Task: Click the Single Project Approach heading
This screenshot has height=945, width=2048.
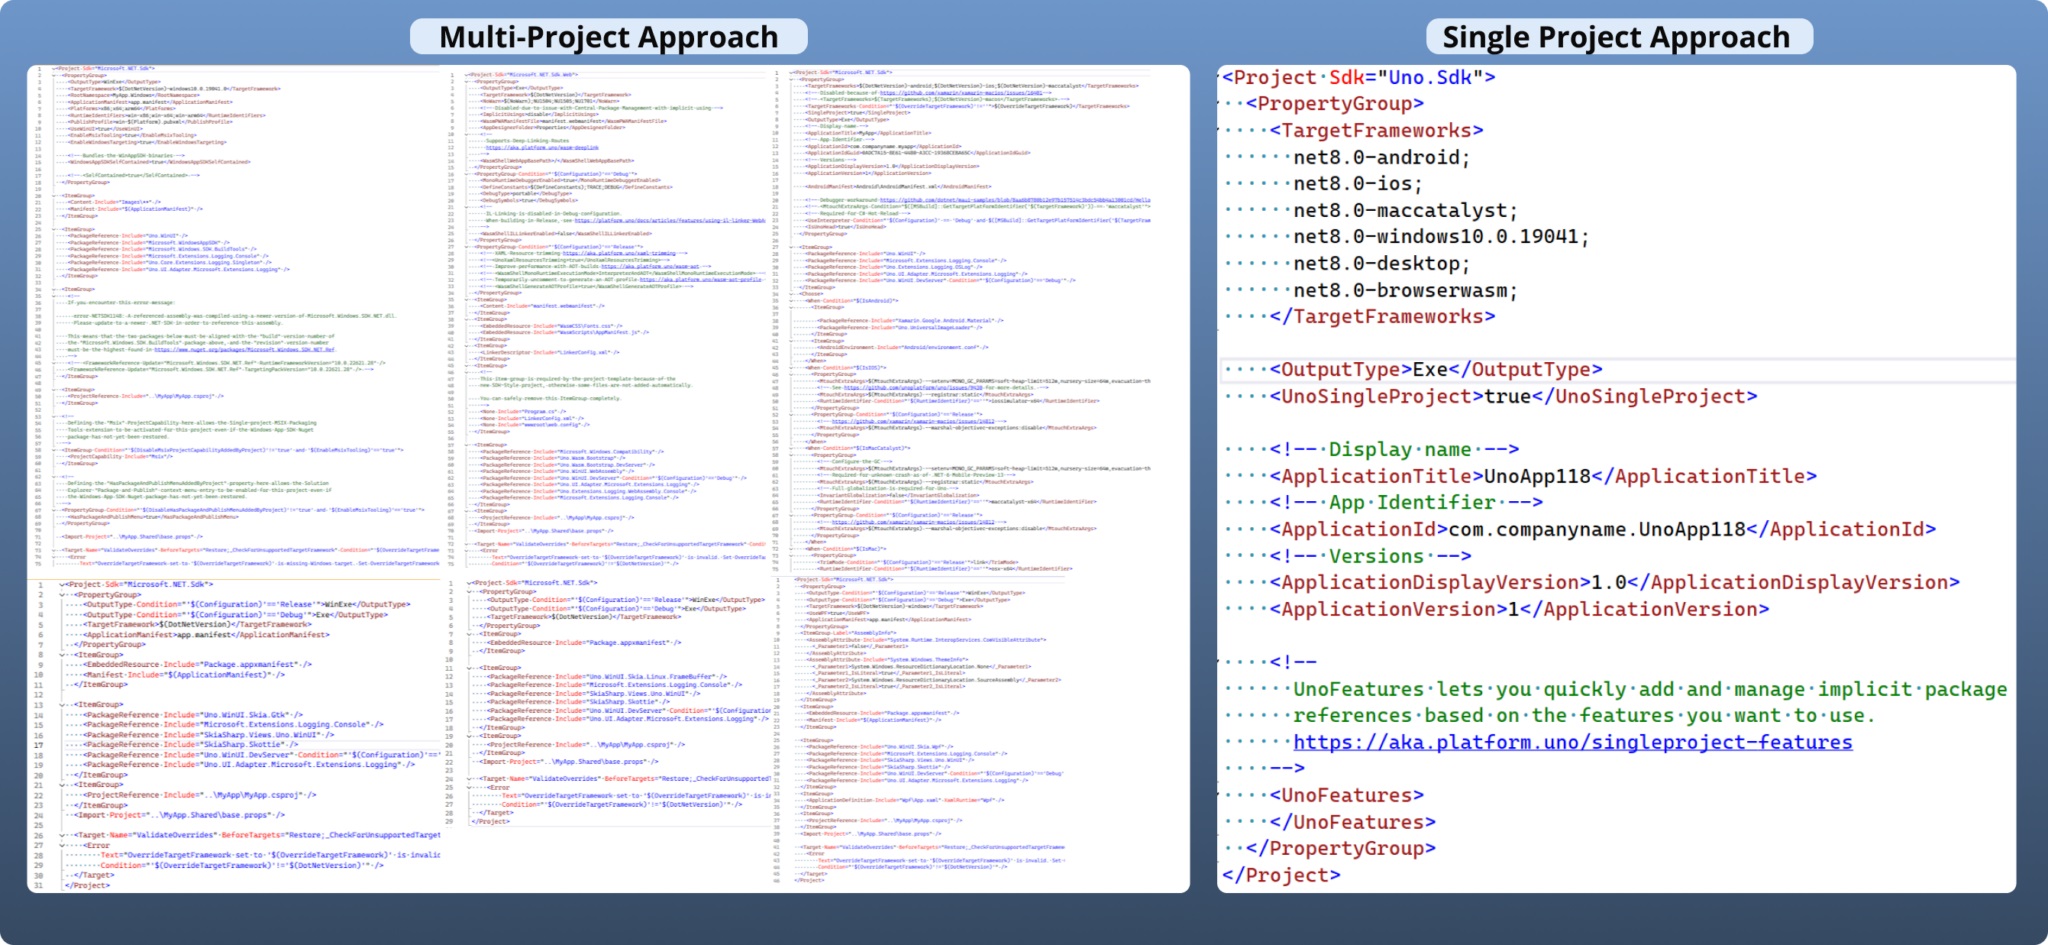Action: tap(1616, 37)
